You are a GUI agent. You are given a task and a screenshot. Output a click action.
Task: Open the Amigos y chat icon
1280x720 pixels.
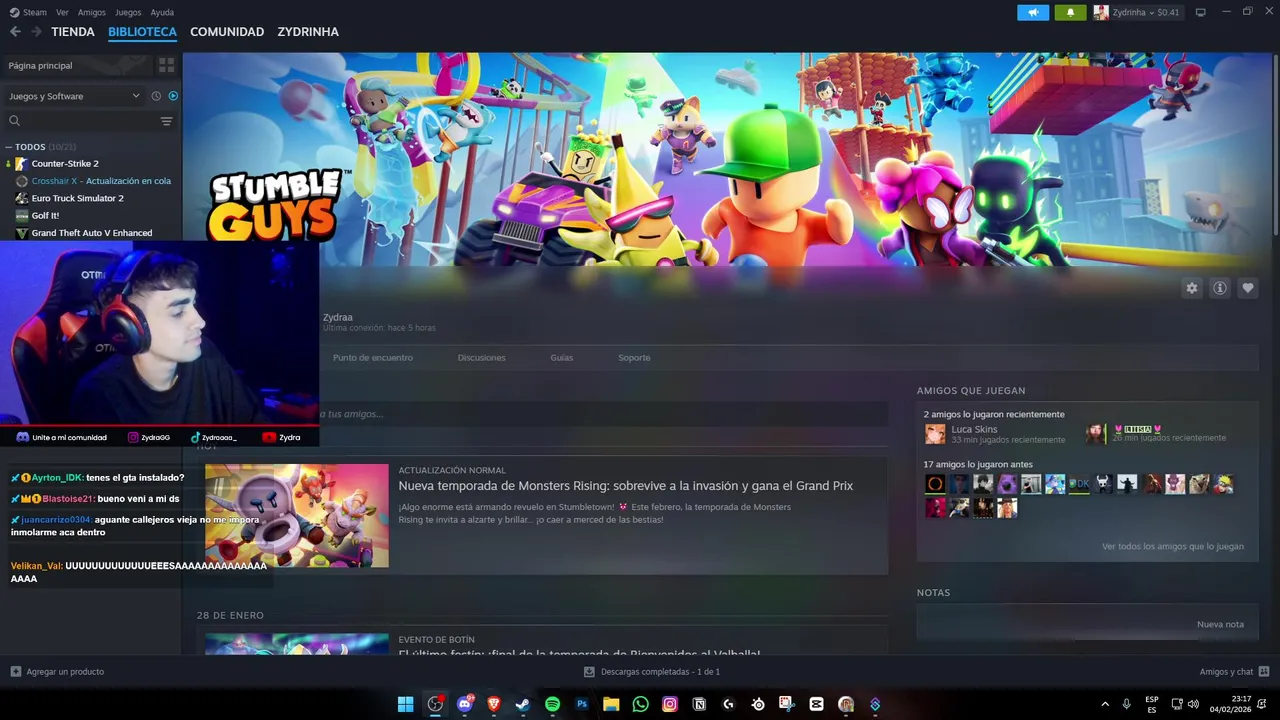pos(1264,672)
